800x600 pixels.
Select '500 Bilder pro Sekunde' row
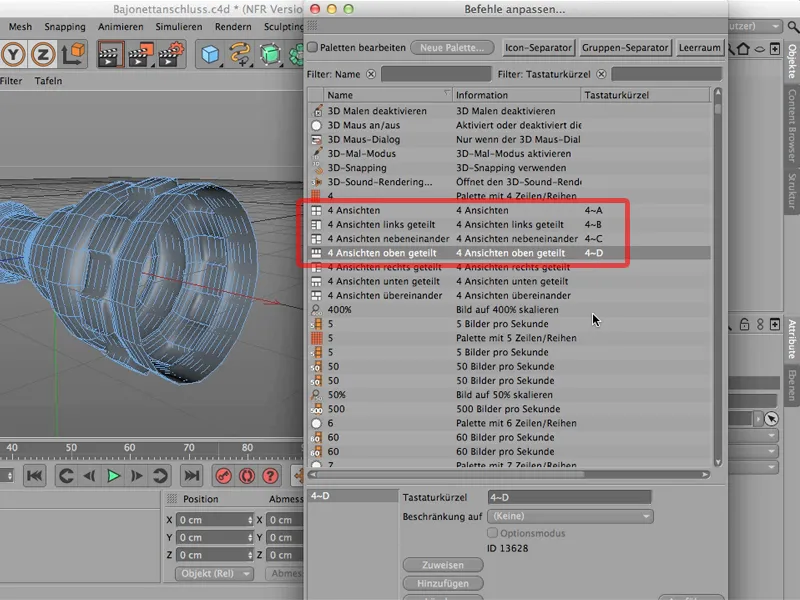coord(509,409)
